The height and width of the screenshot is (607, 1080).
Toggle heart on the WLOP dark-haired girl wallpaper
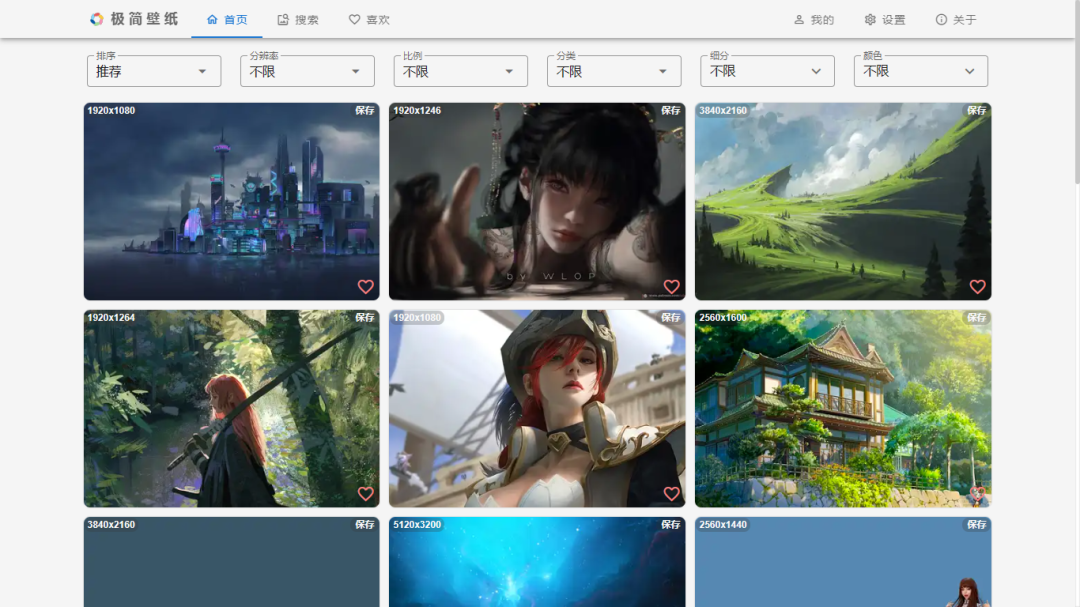pos(672,287)
